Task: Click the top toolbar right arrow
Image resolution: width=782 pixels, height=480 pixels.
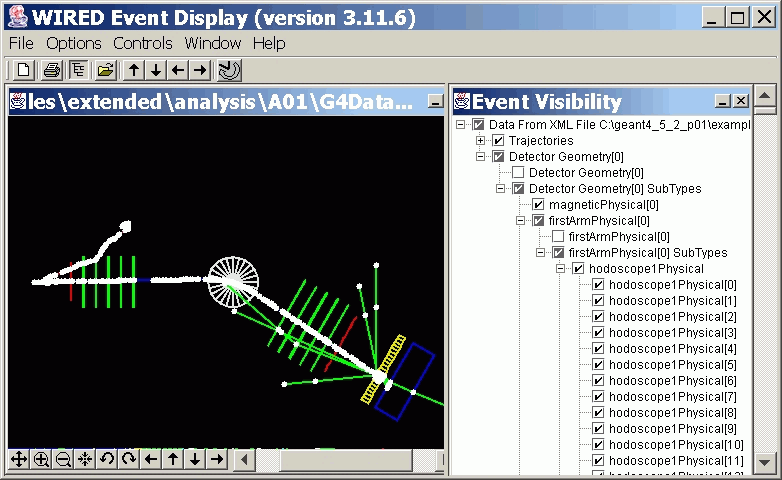Action: [x=199, y=70]
